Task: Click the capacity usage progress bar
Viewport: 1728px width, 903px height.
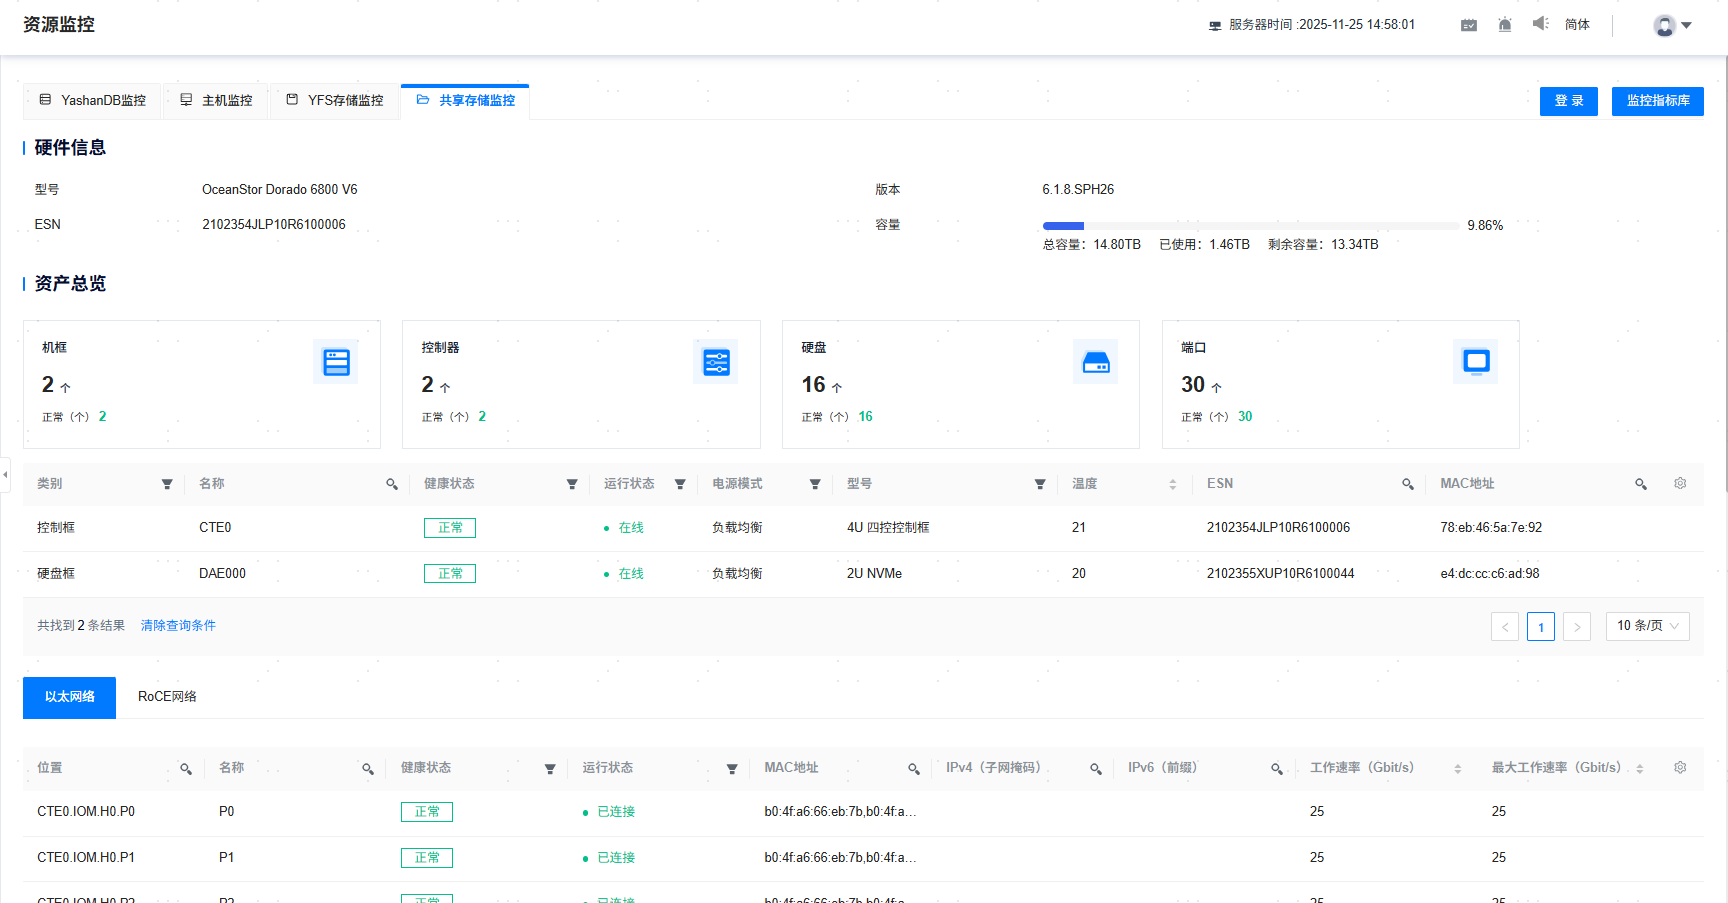Action: (x=1250, y=225)
